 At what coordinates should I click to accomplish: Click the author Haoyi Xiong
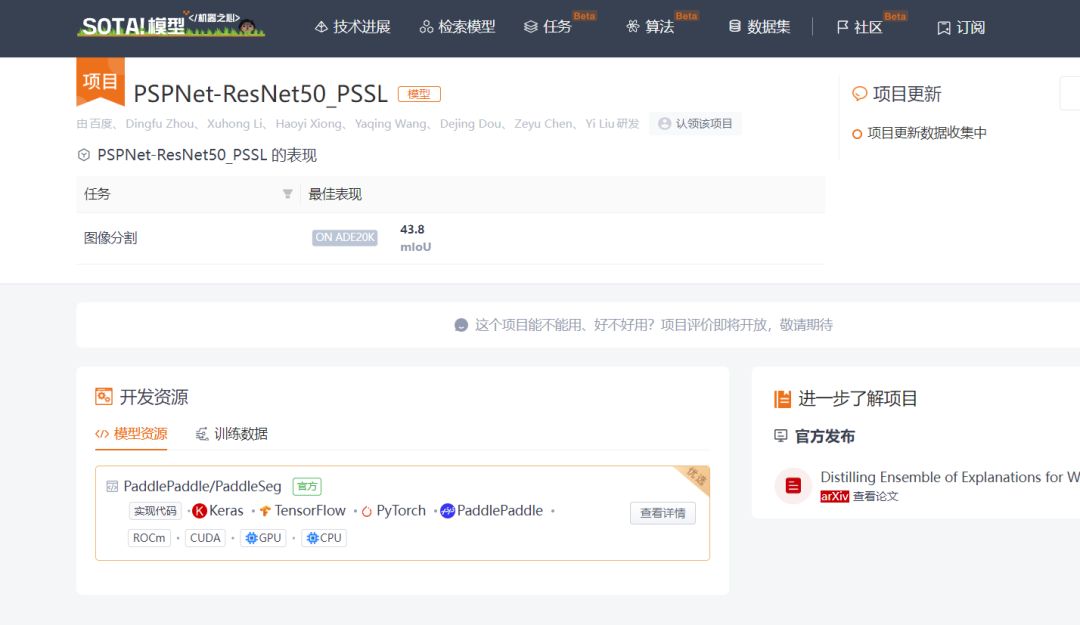309,124
